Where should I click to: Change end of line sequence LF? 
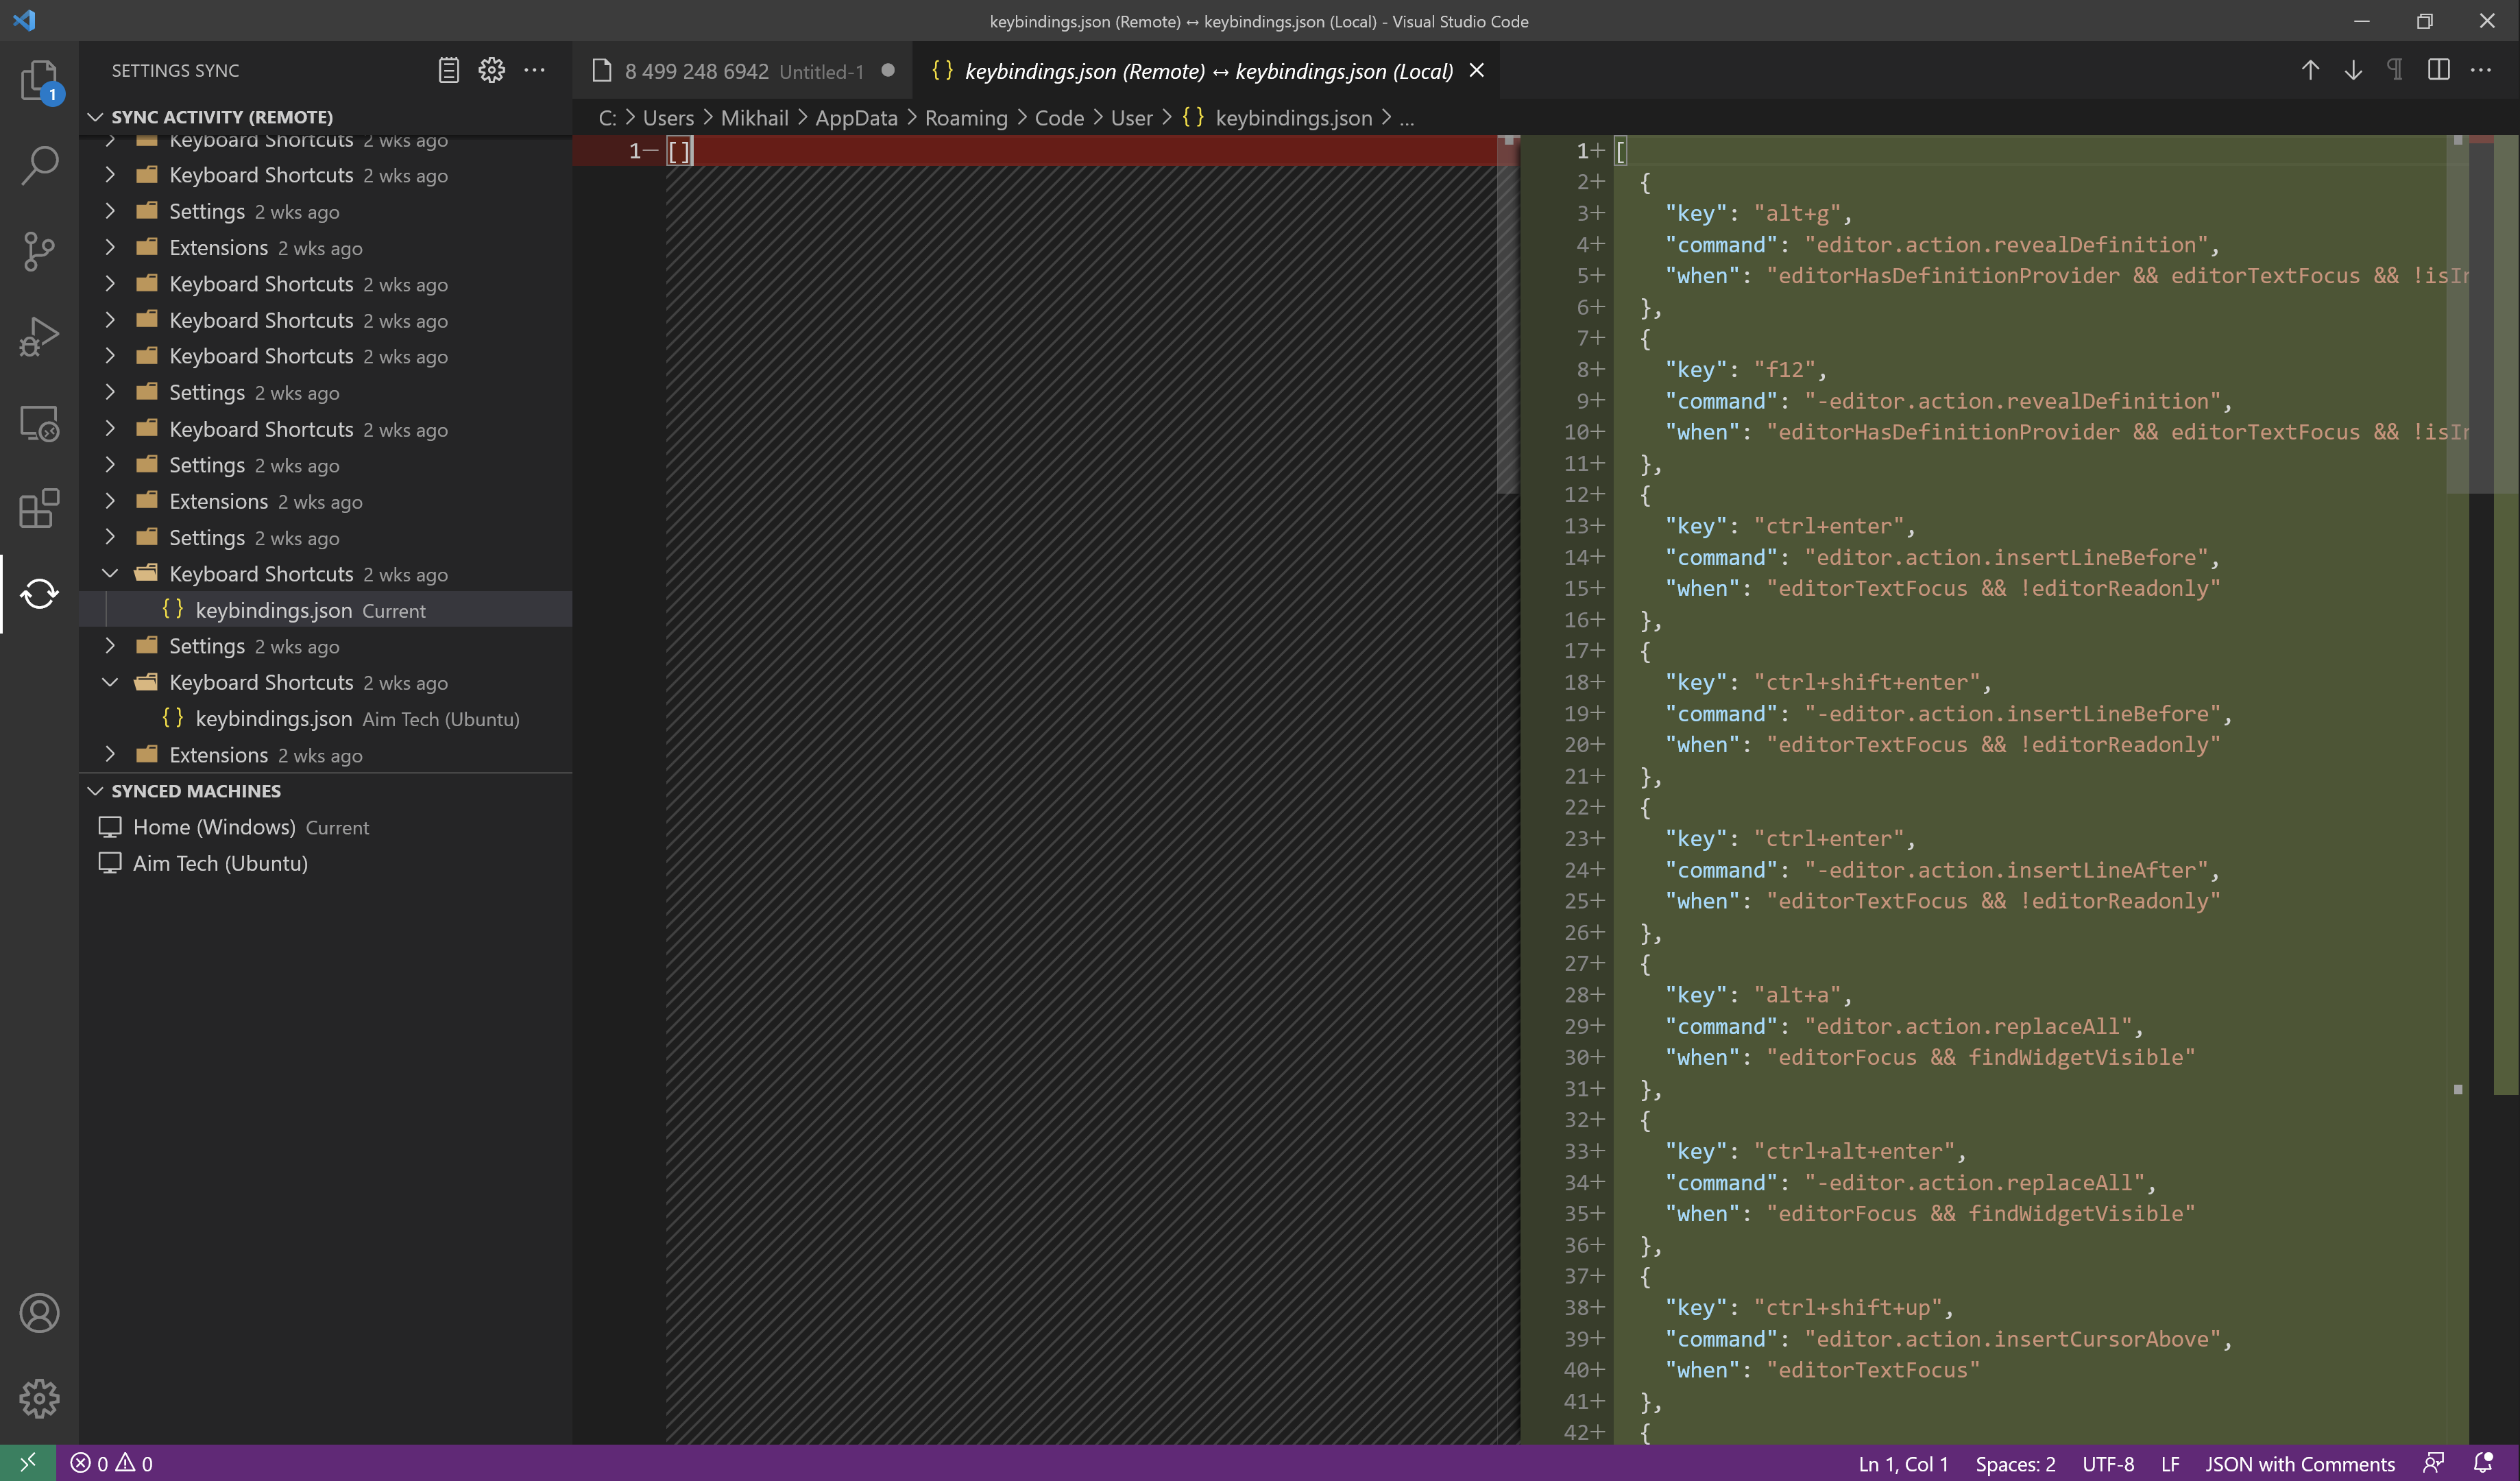[2170, 1463]
